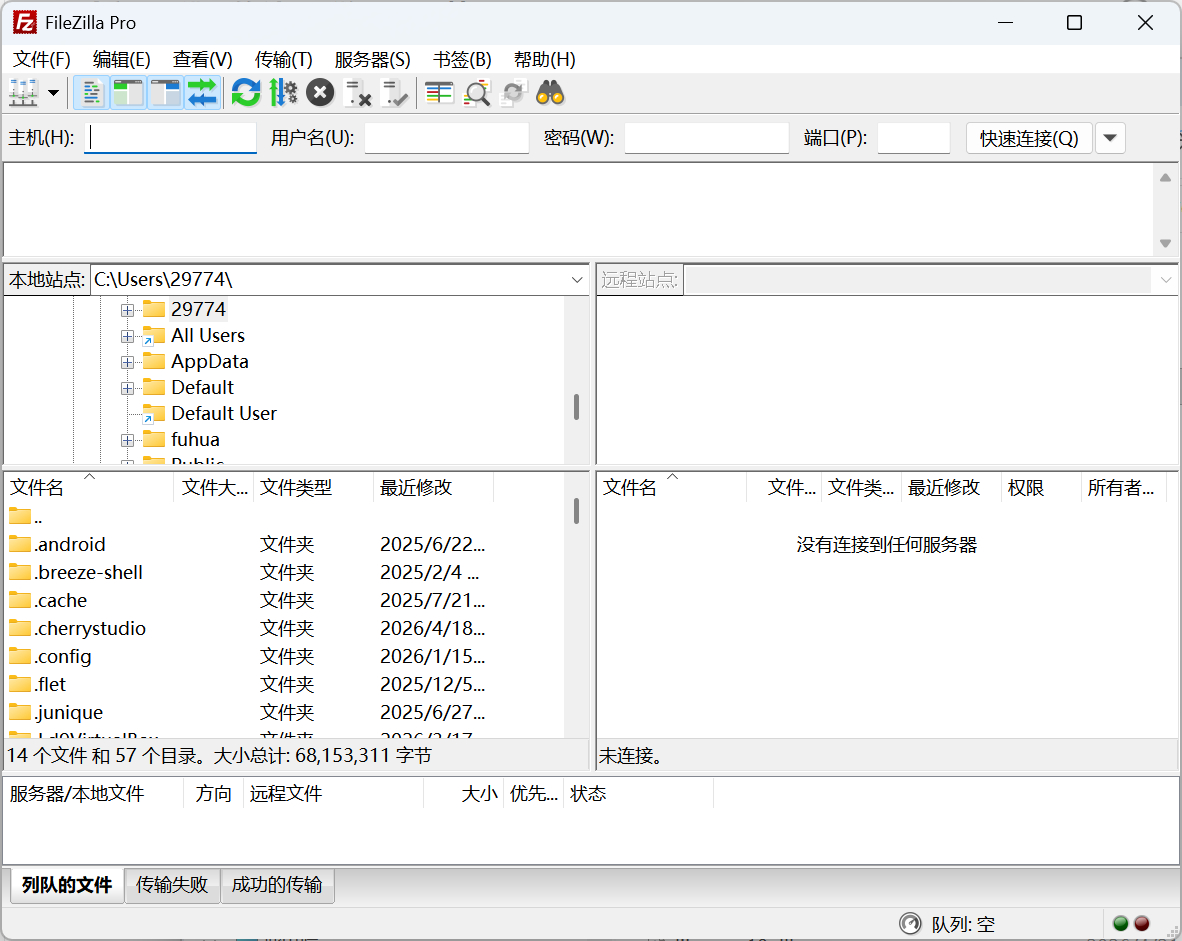Open the 书签(B) menu
Screen dimensions: 1182x941
[462, 60]
